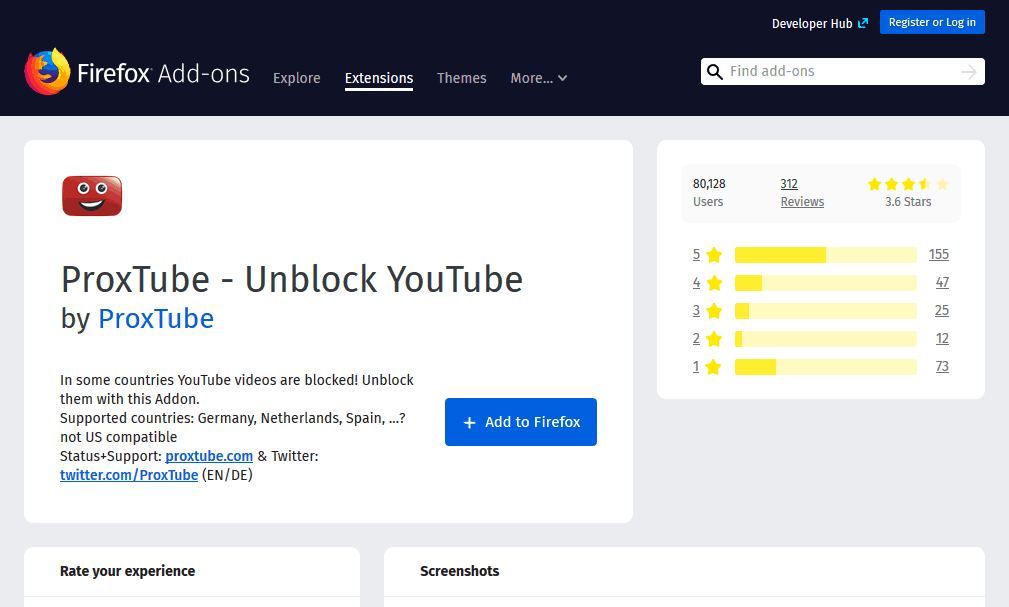Image resolution: width=1009 pixels, height=607 pixels.
Task: Click the 3.6 Stars rating stars
Action: pyautogui.click(x=908, y=185)
